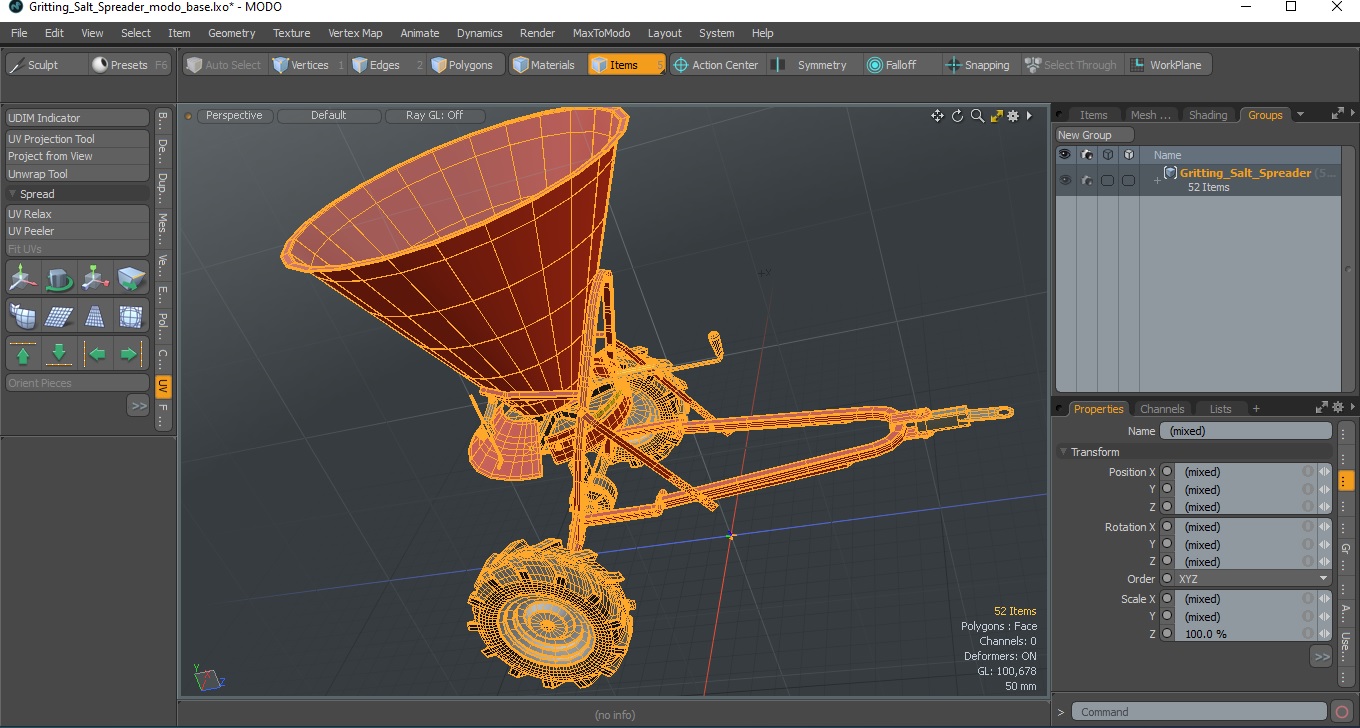This screenshot has width=1360, height=728.
Task: Switch to the Shading tab
Action: (1207, 115)
